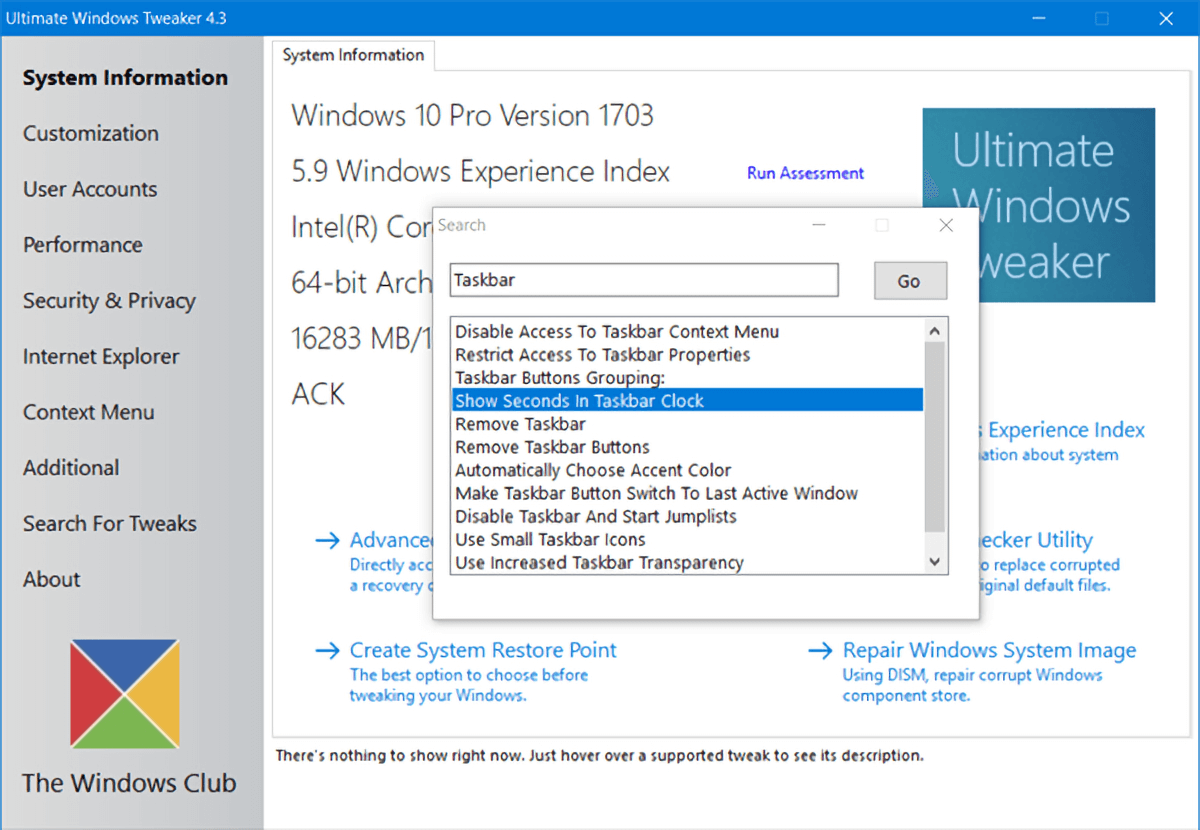
Task: Click the Ultimate Windows Tweaker banner image
Action: click(1038, 205)
